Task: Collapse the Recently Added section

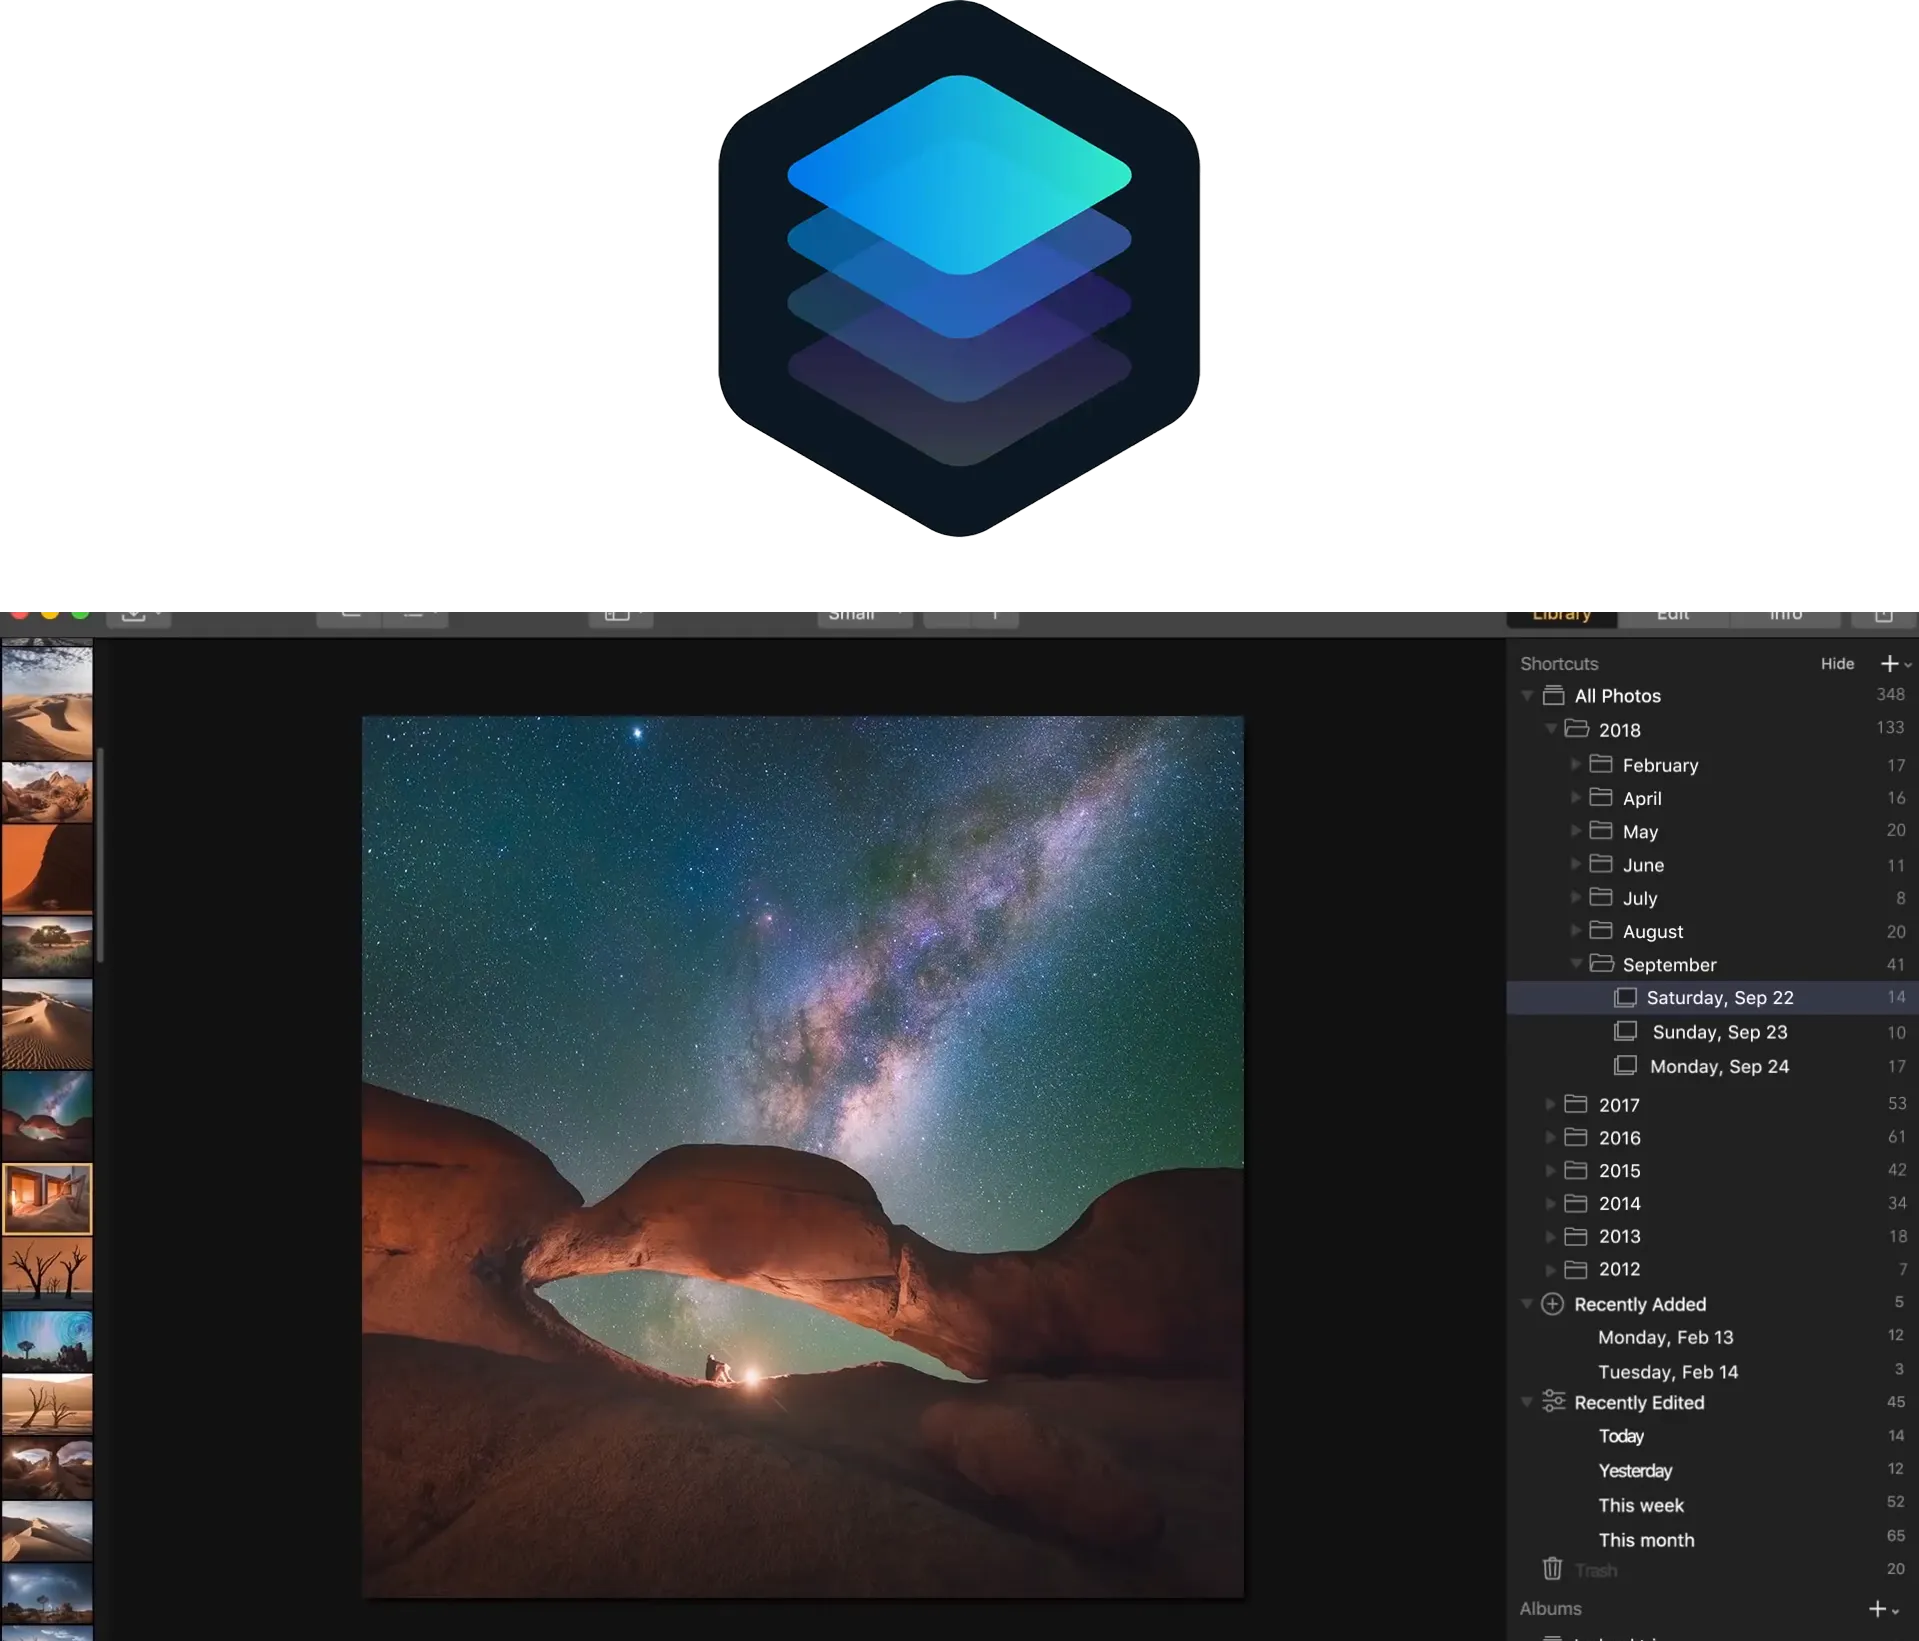Action: pyautogui.click(x=1527, y=1304)
